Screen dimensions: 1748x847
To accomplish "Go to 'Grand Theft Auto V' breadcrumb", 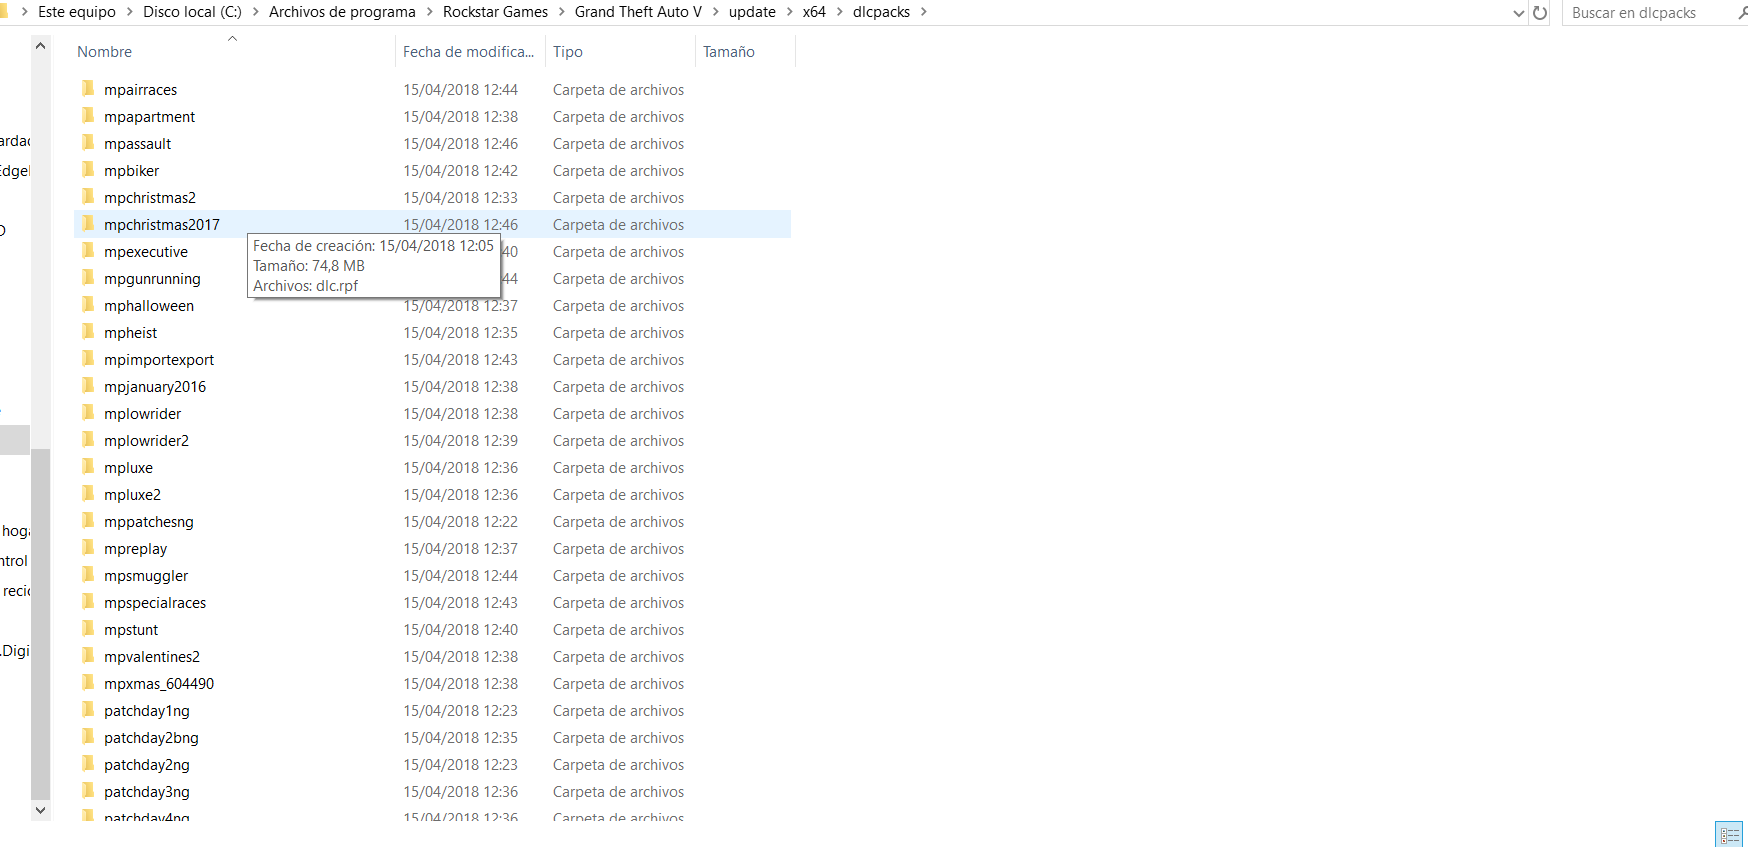I will 638,12.
